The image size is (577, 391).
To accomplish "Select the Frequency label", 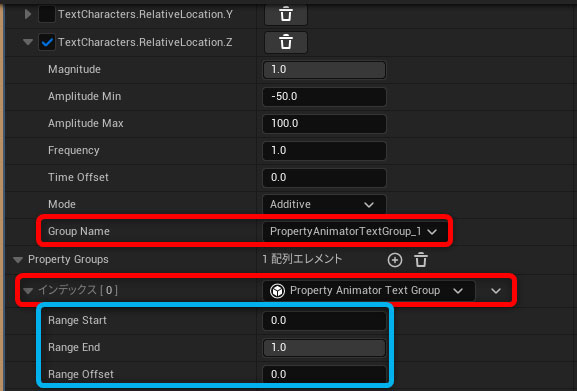I will click(74, 150).
